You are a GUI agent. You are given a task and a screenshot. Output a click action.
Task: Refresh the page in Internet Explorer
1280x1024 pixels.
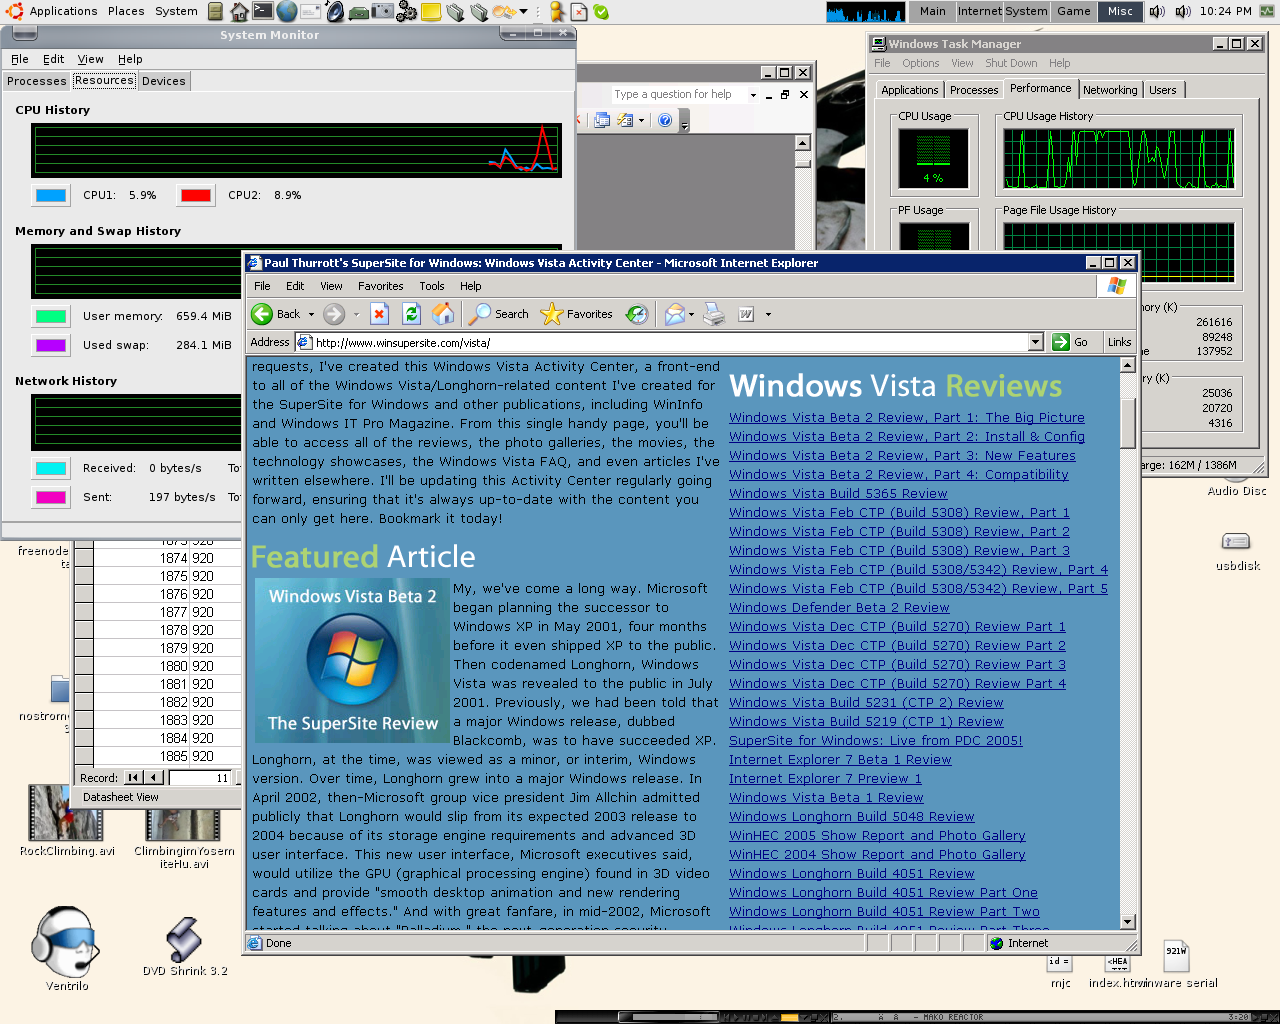(x=411, y=314)
